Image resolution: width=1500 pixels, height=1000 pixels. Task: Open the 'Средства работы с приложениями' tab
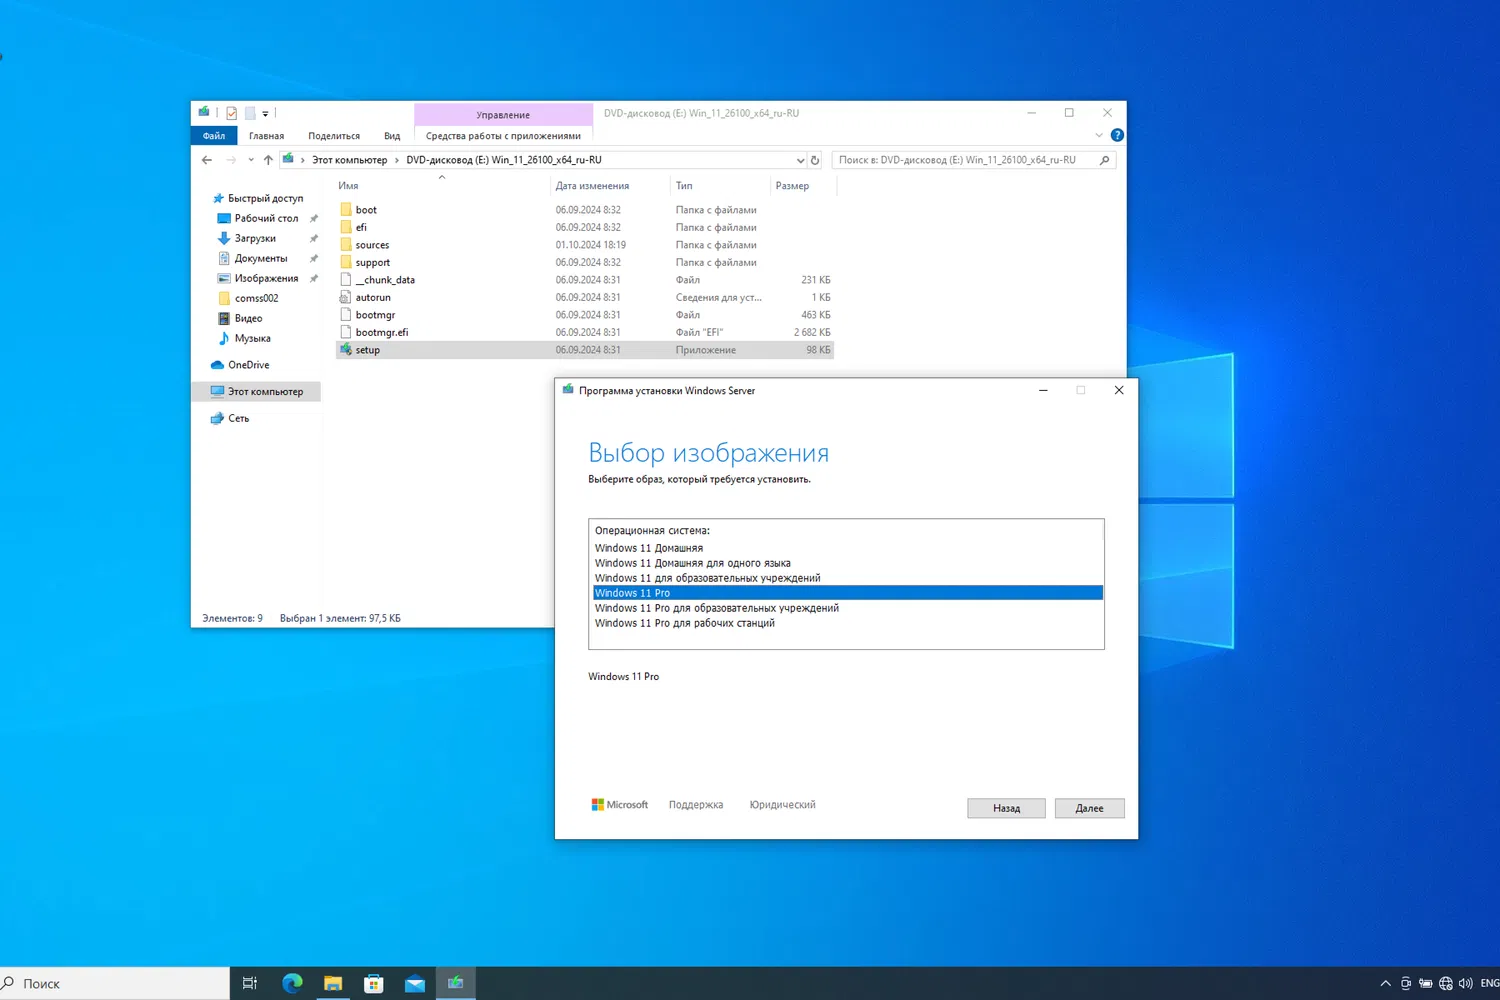click(503, 136)
